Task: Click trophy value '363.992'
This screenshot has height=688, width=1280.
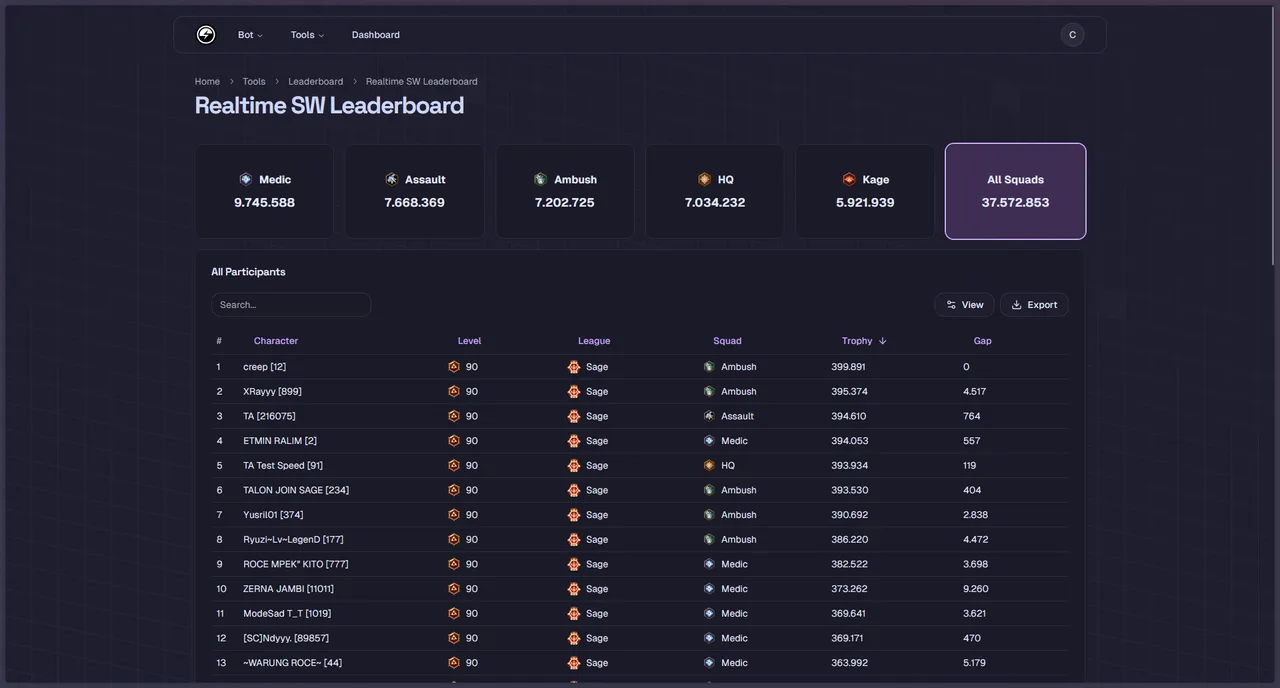Action: 849,663
